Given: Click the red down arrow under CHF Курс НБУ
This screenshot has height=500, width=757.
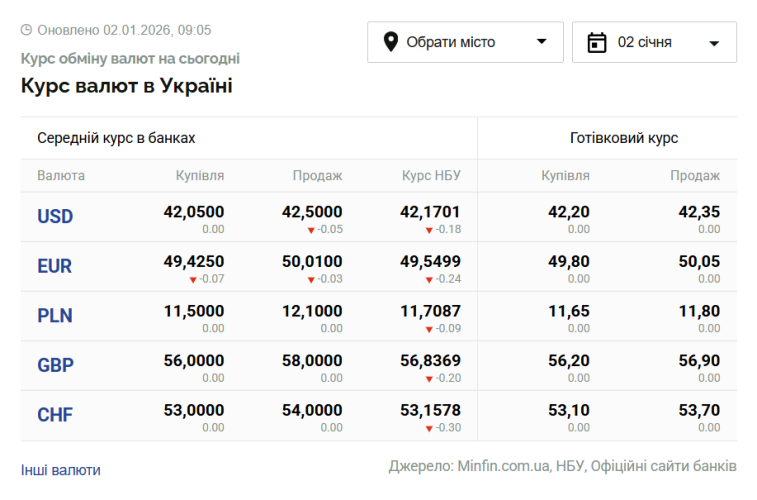Looking at the screenshot, I should 429,428.
